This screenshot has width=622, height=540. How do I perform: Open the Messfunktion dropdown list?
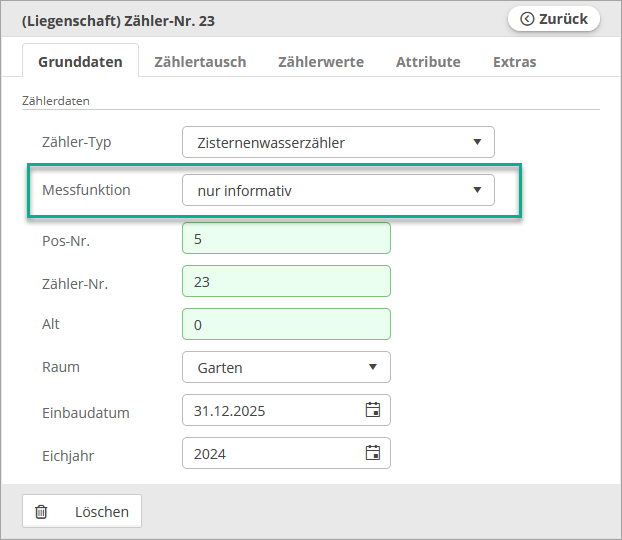pyautogui.click(x=338, y=190)
